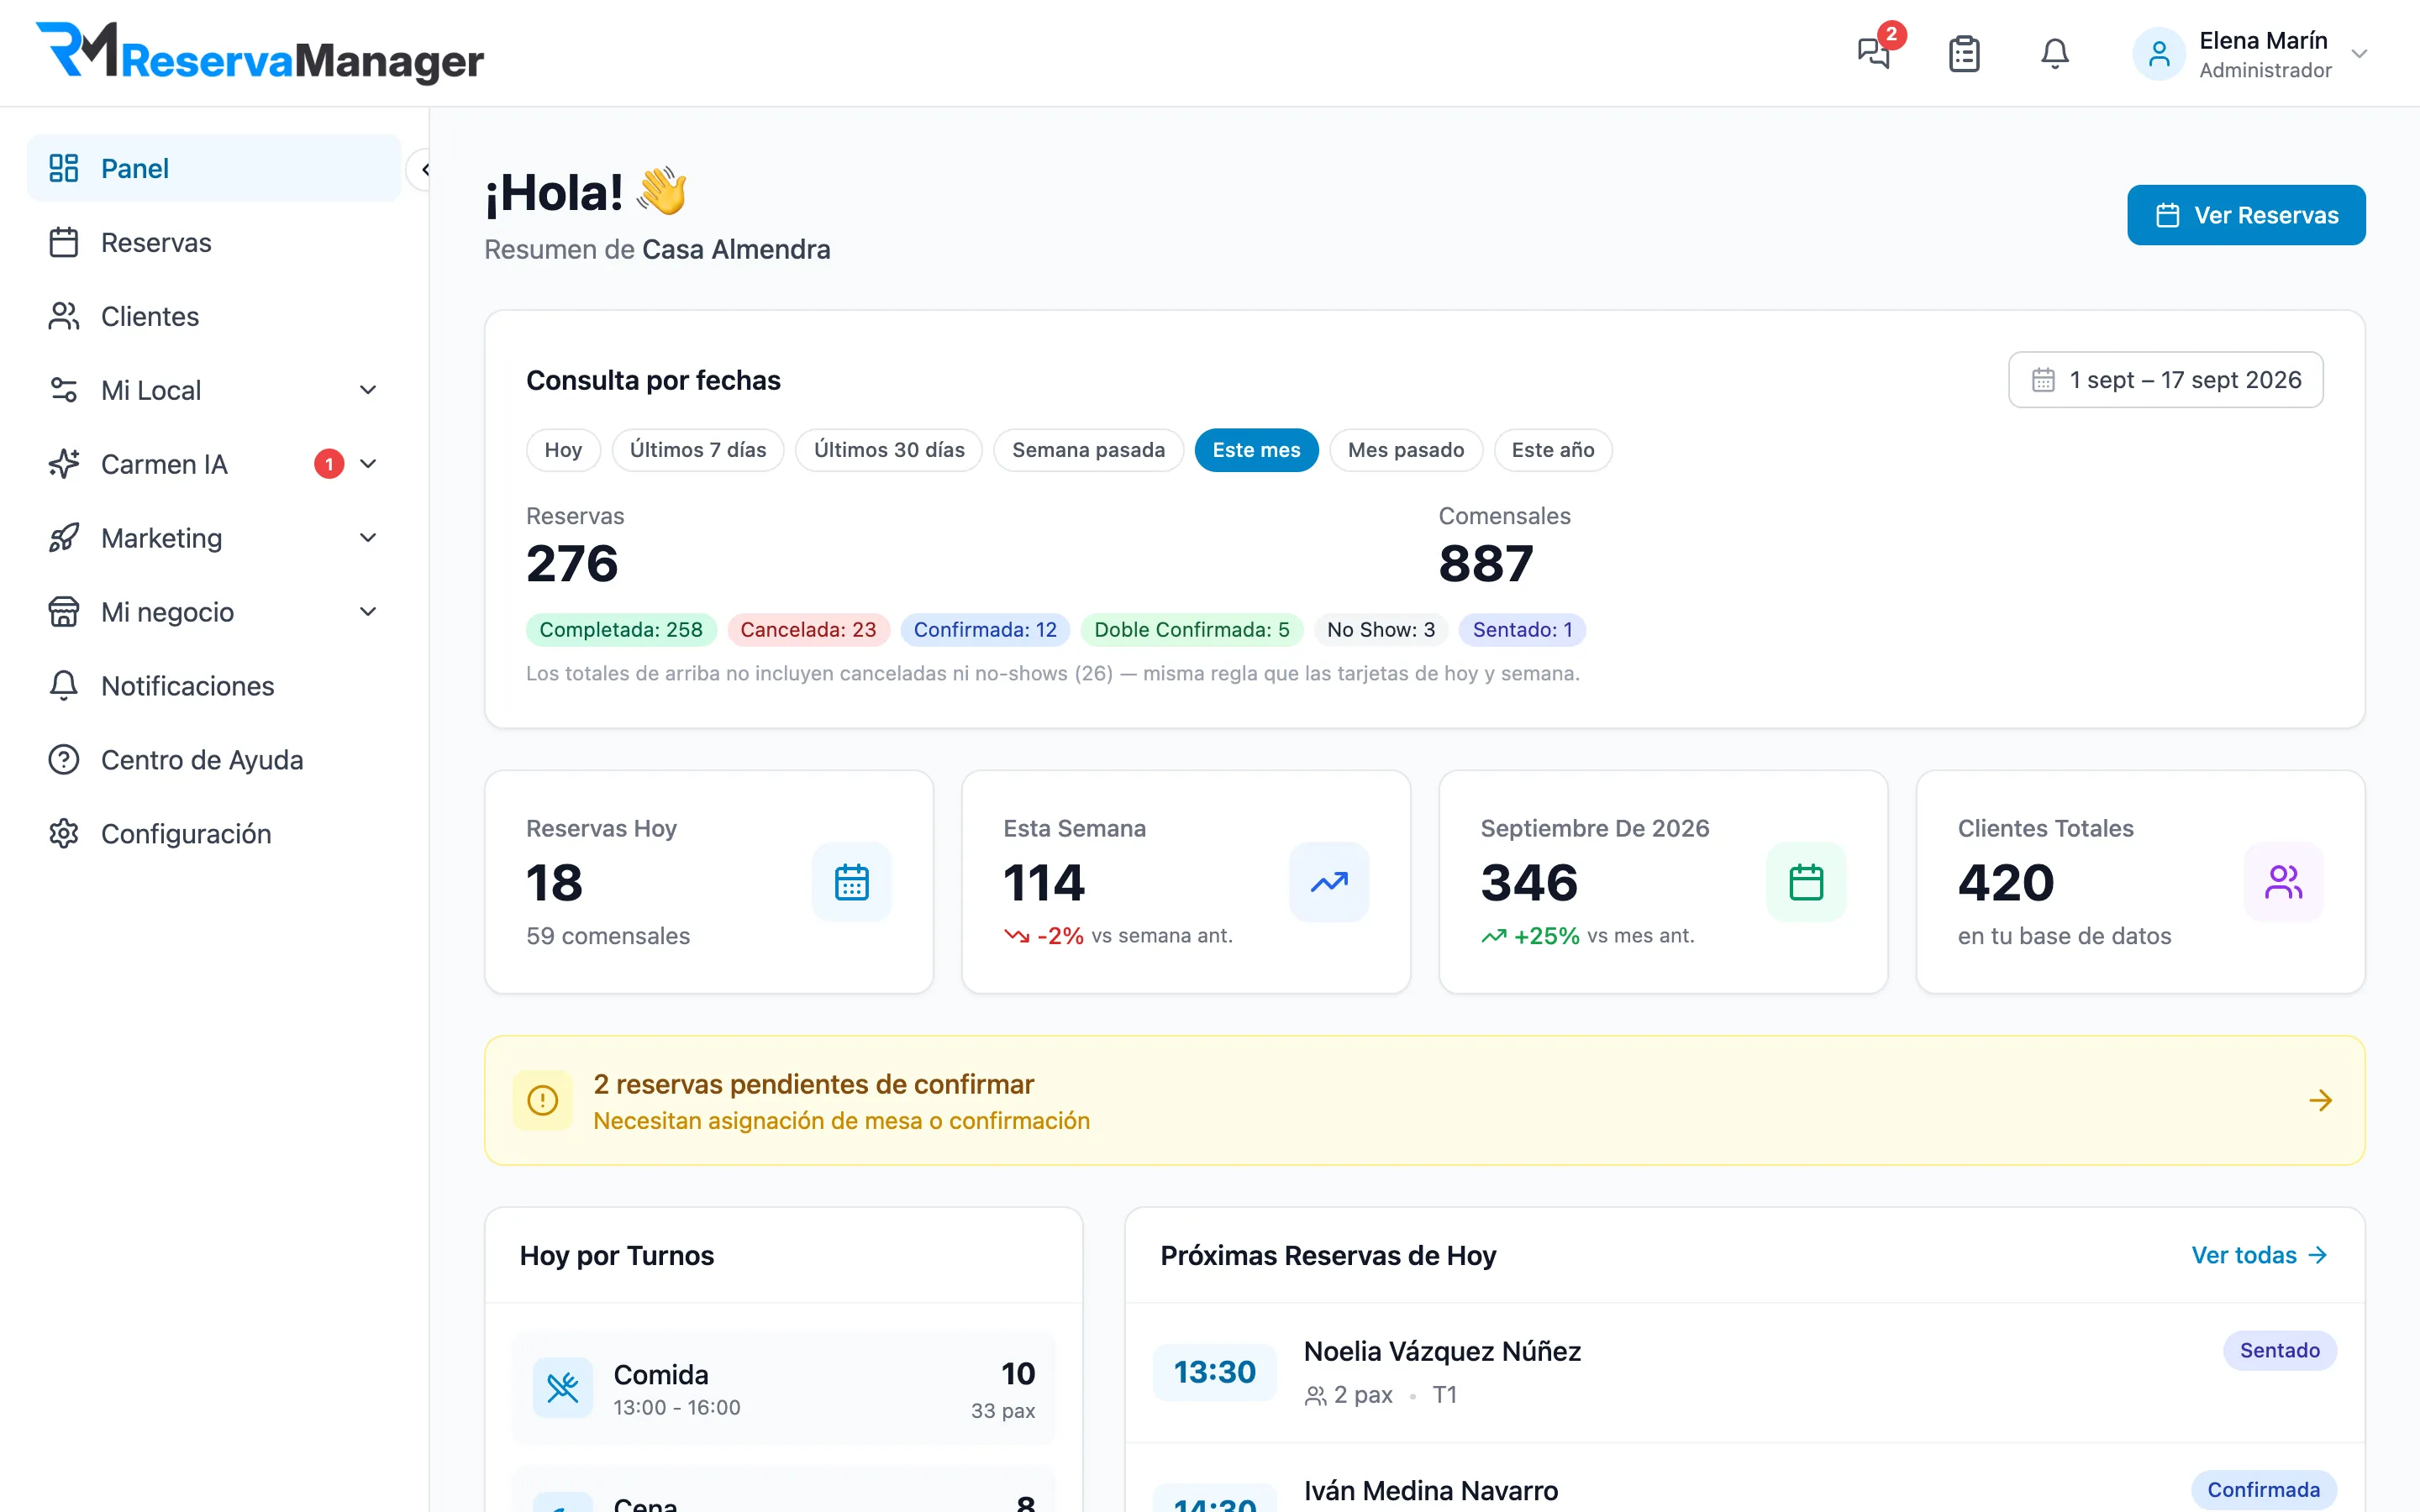Click the Ver todas link
2420x1512 pixels.
point(2259,1255)
